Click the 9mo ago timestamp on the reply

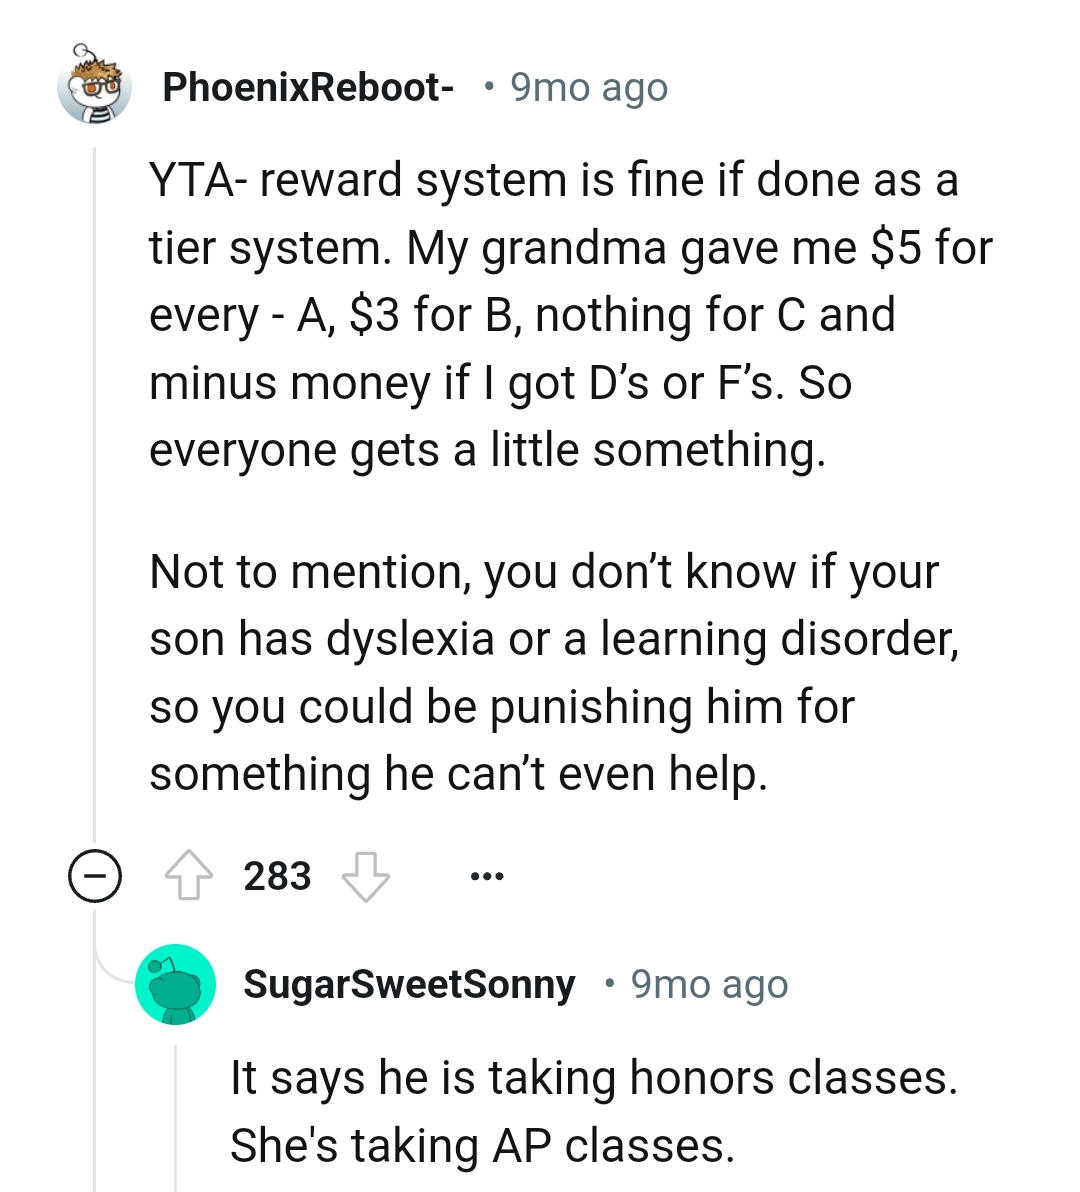click(x=708, y=983)
